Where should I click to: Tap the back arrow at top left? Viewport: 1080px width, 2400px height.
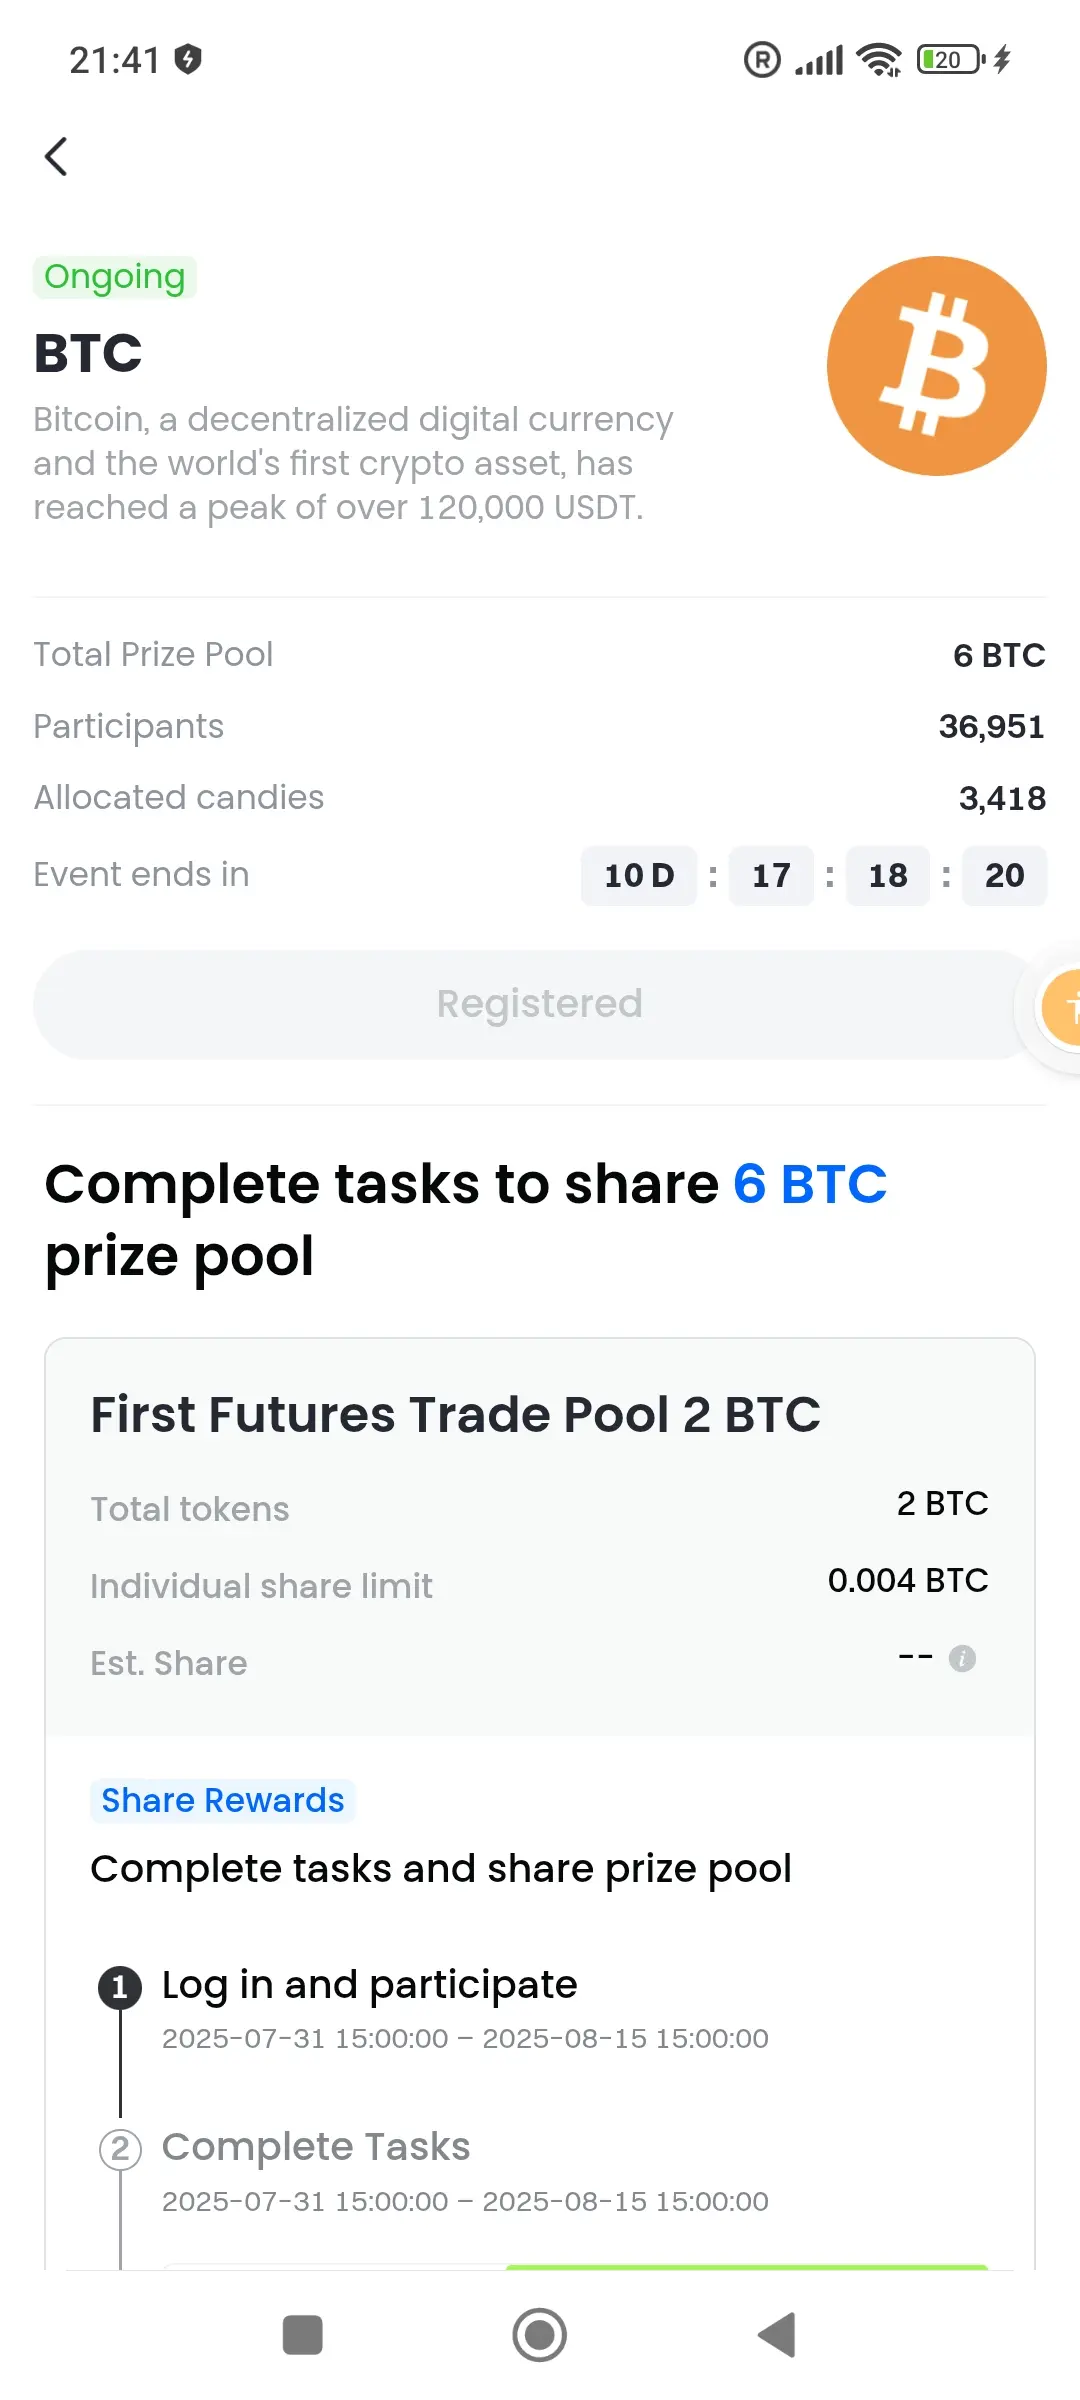[x=56, y=156]
